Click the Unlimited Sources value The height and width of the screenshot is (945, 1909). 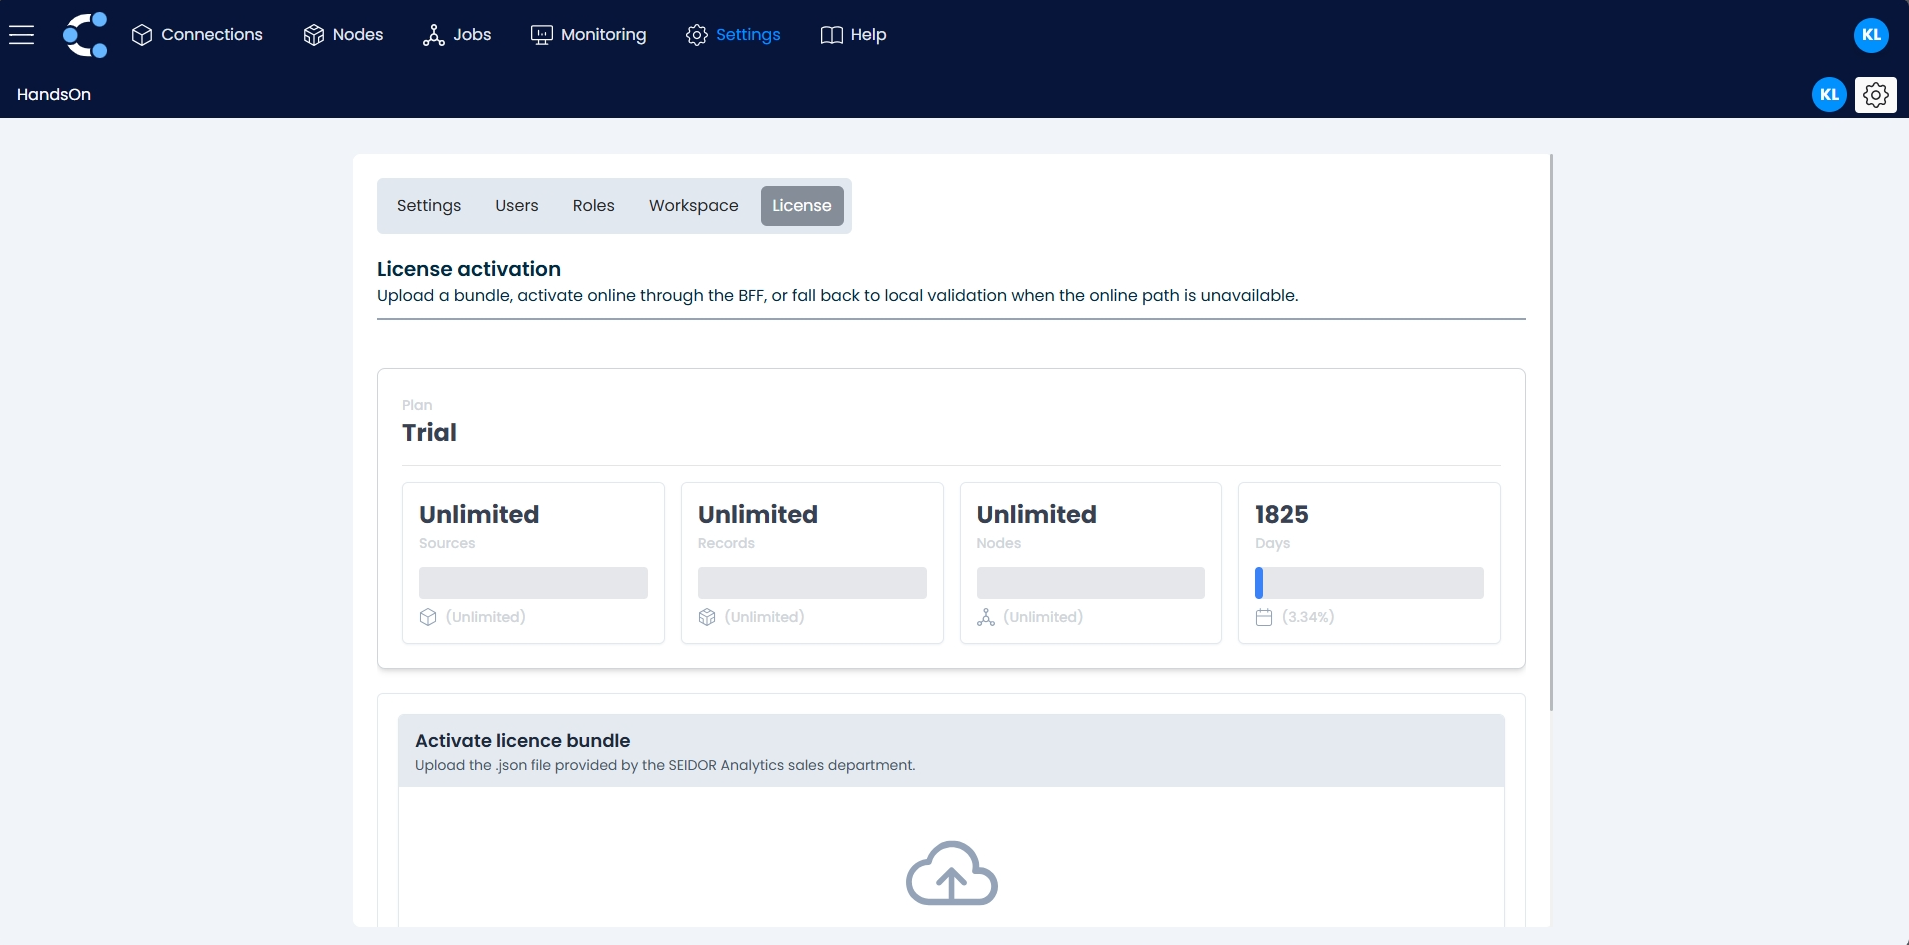point(479,515)
